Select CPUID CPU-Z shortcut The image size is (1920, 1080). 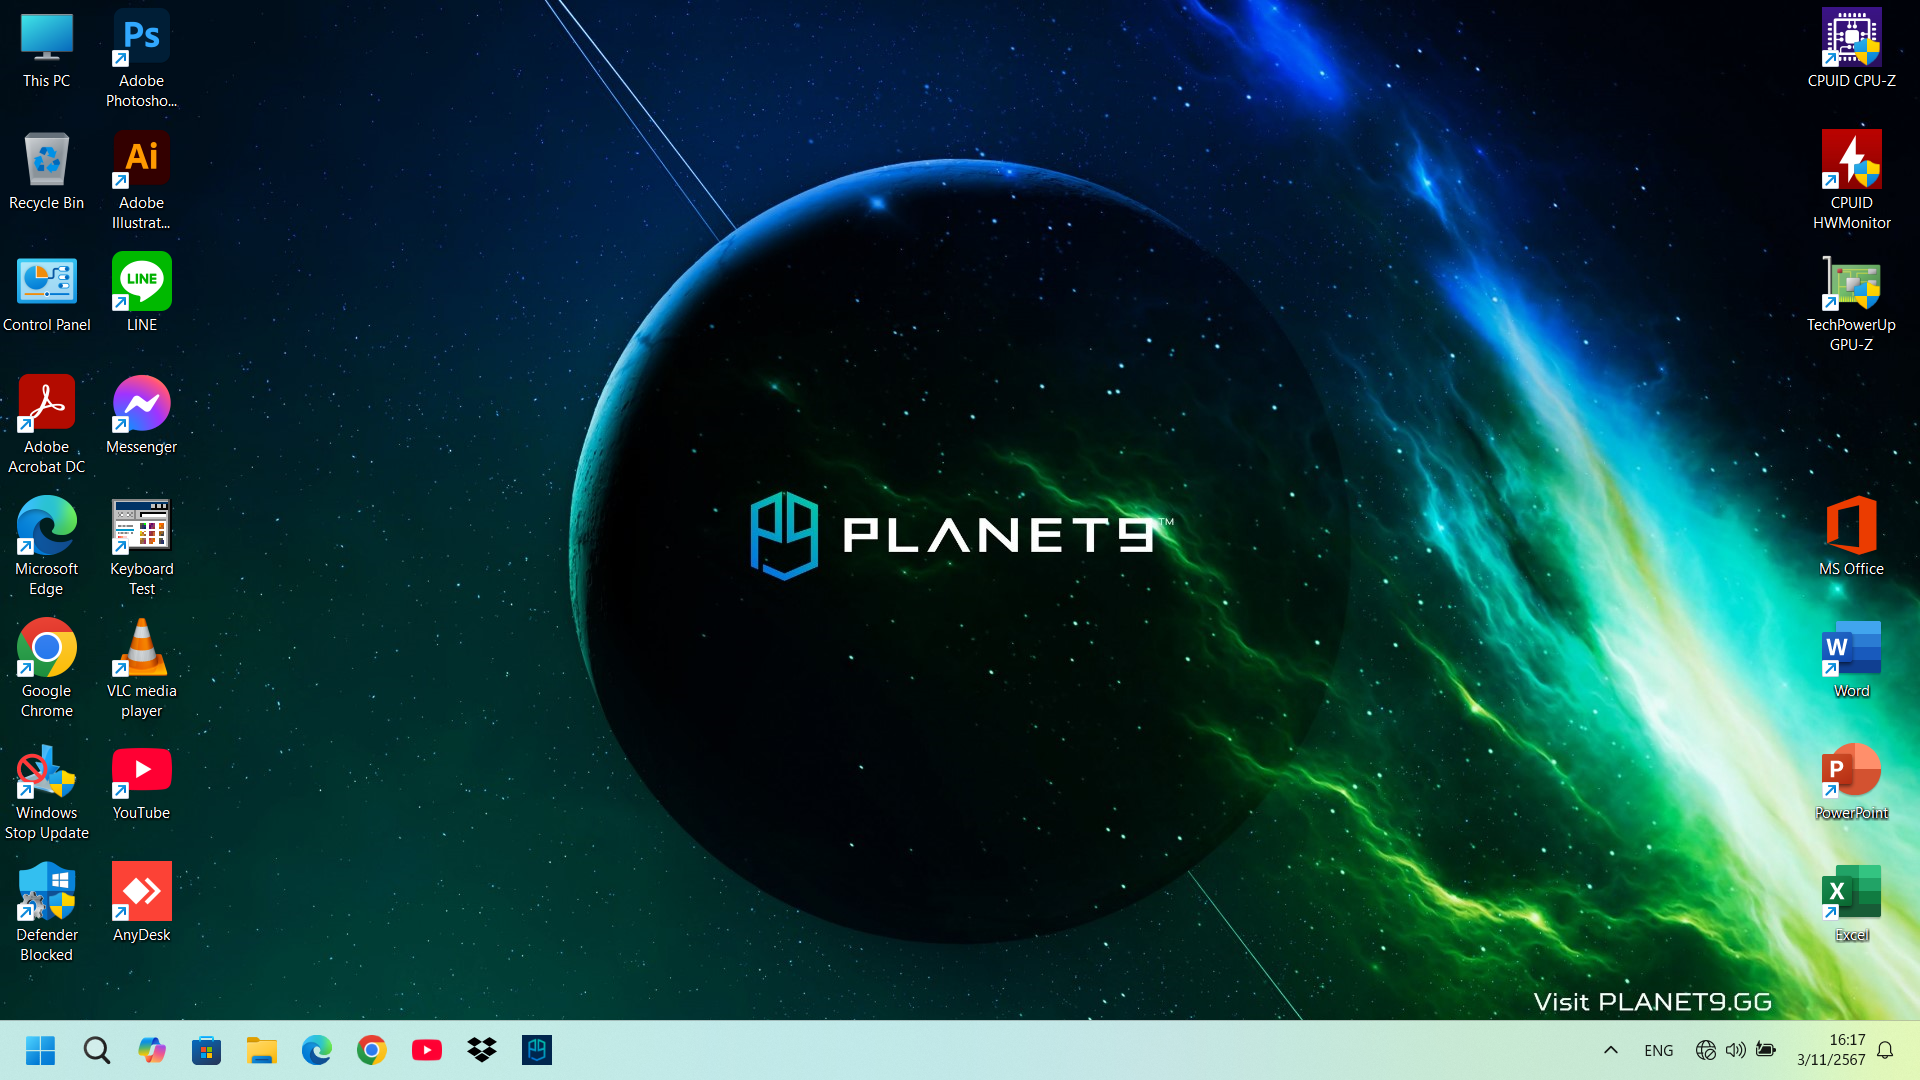[1851, 49]
